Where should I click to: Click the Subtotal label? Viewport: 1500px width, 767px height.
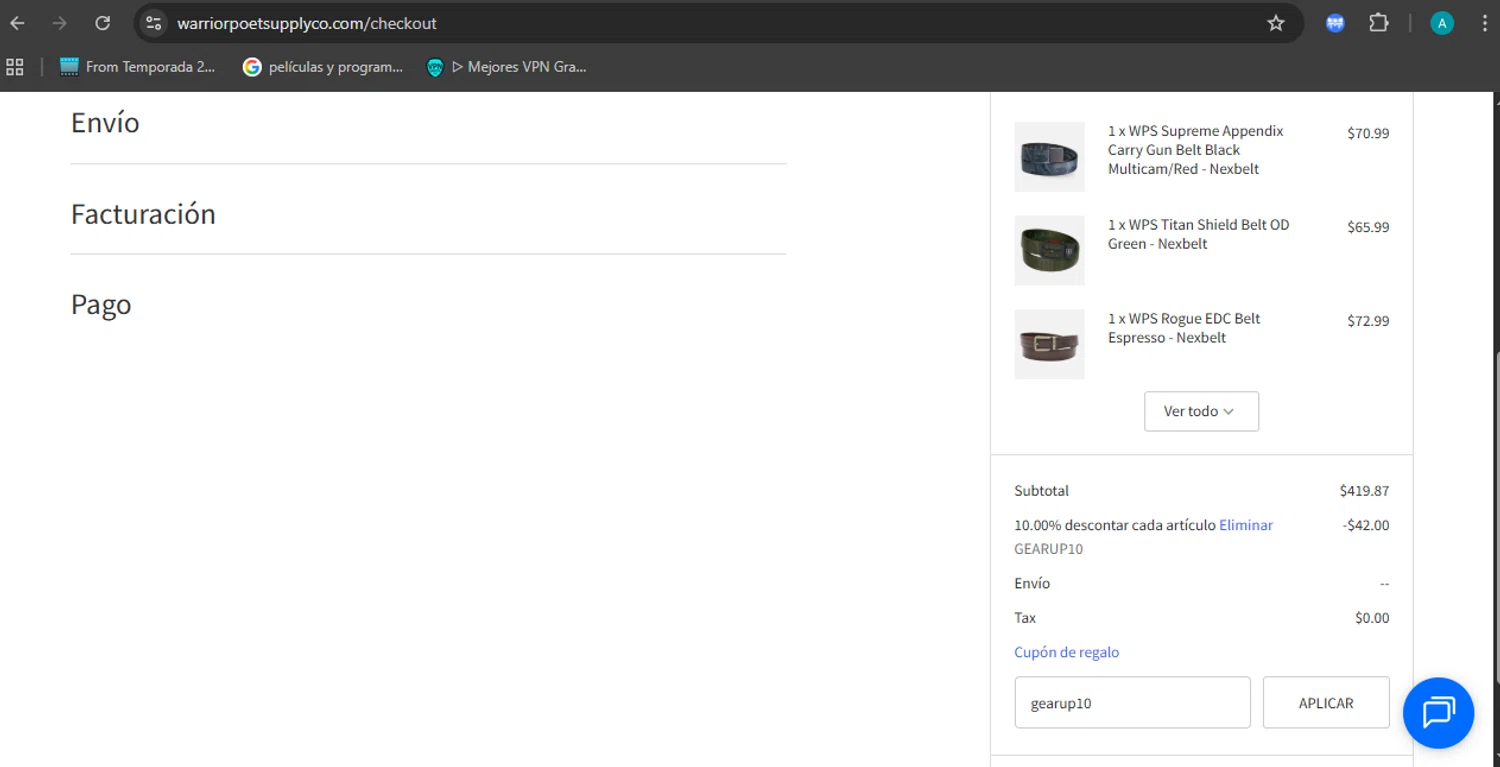[x=1041, y=491]
